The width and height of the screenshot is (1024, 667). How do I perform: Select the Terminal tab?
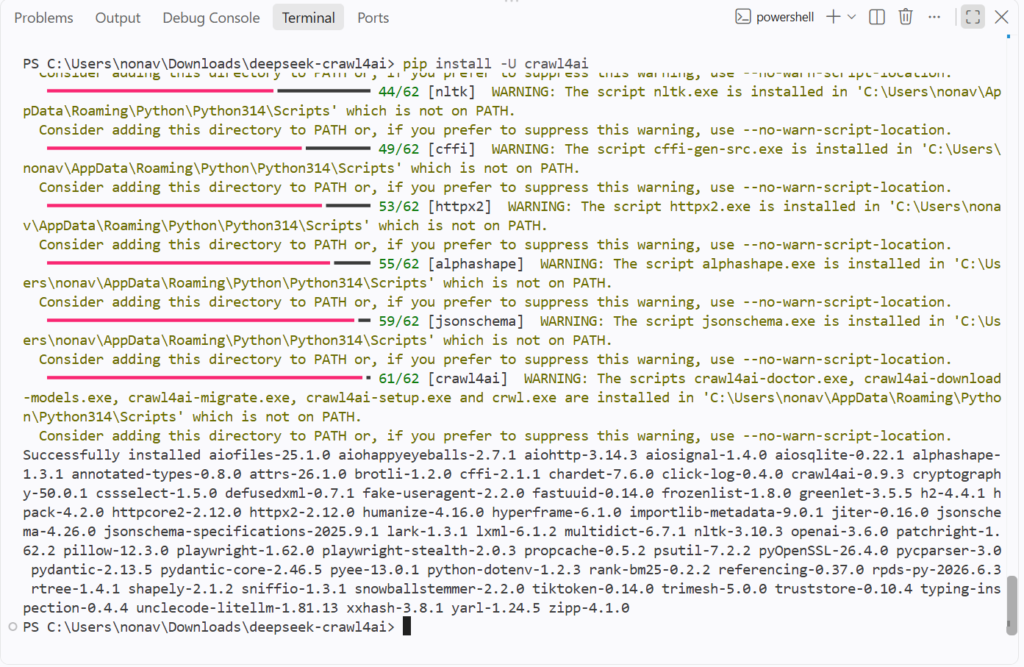coord(308,18)
